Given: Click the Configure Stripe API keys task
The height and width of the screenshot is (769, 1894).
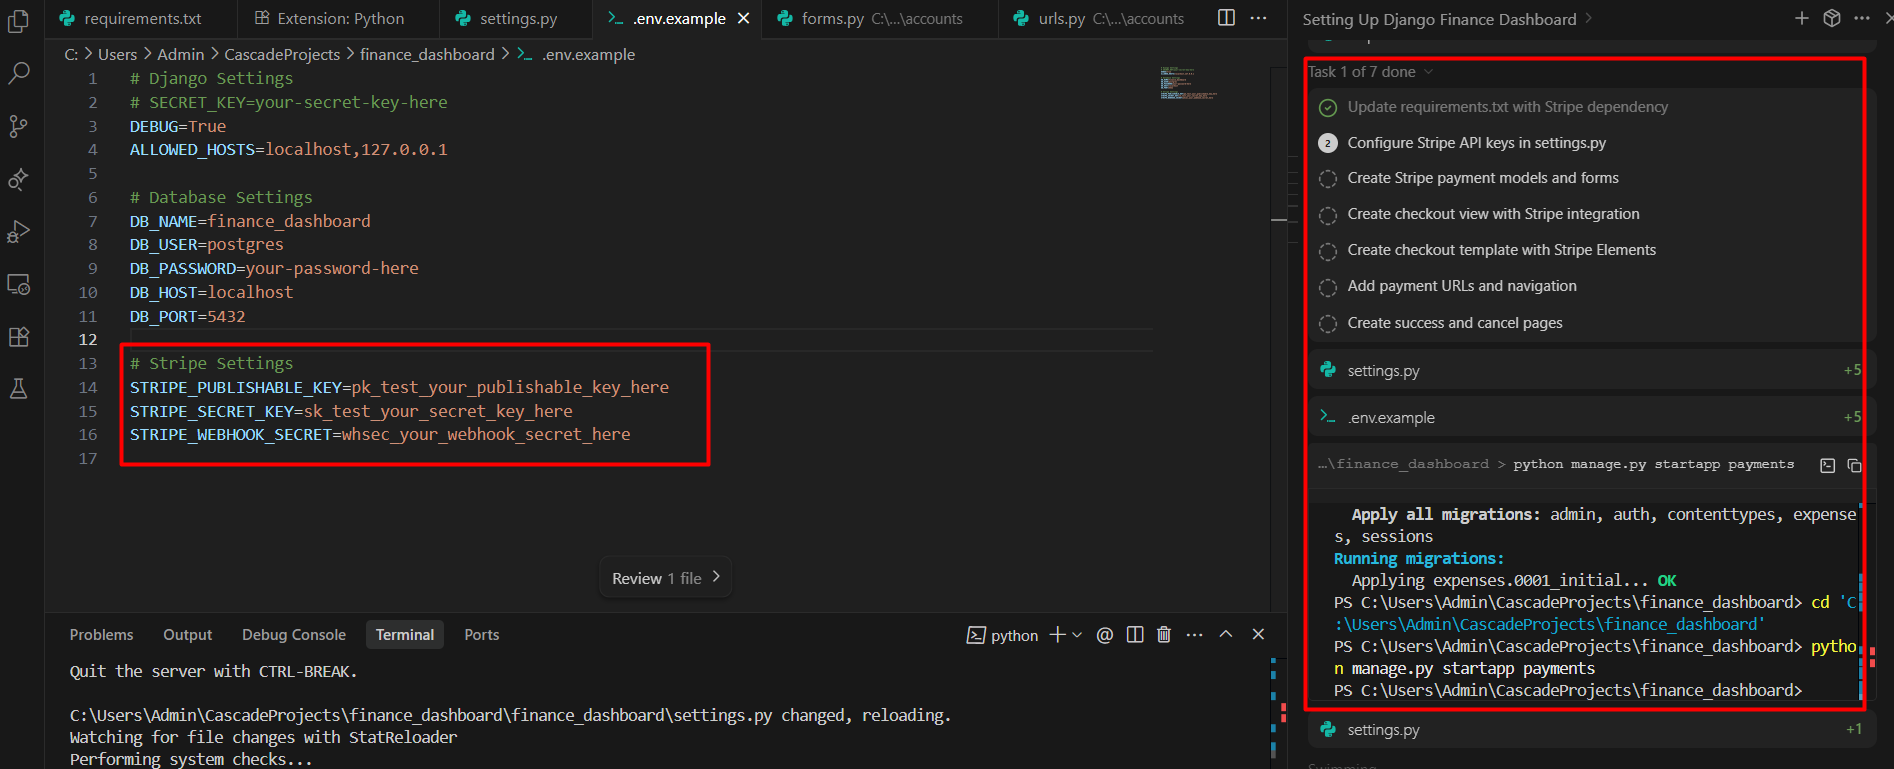Looking at the screenshot, I should point(1477,143).
